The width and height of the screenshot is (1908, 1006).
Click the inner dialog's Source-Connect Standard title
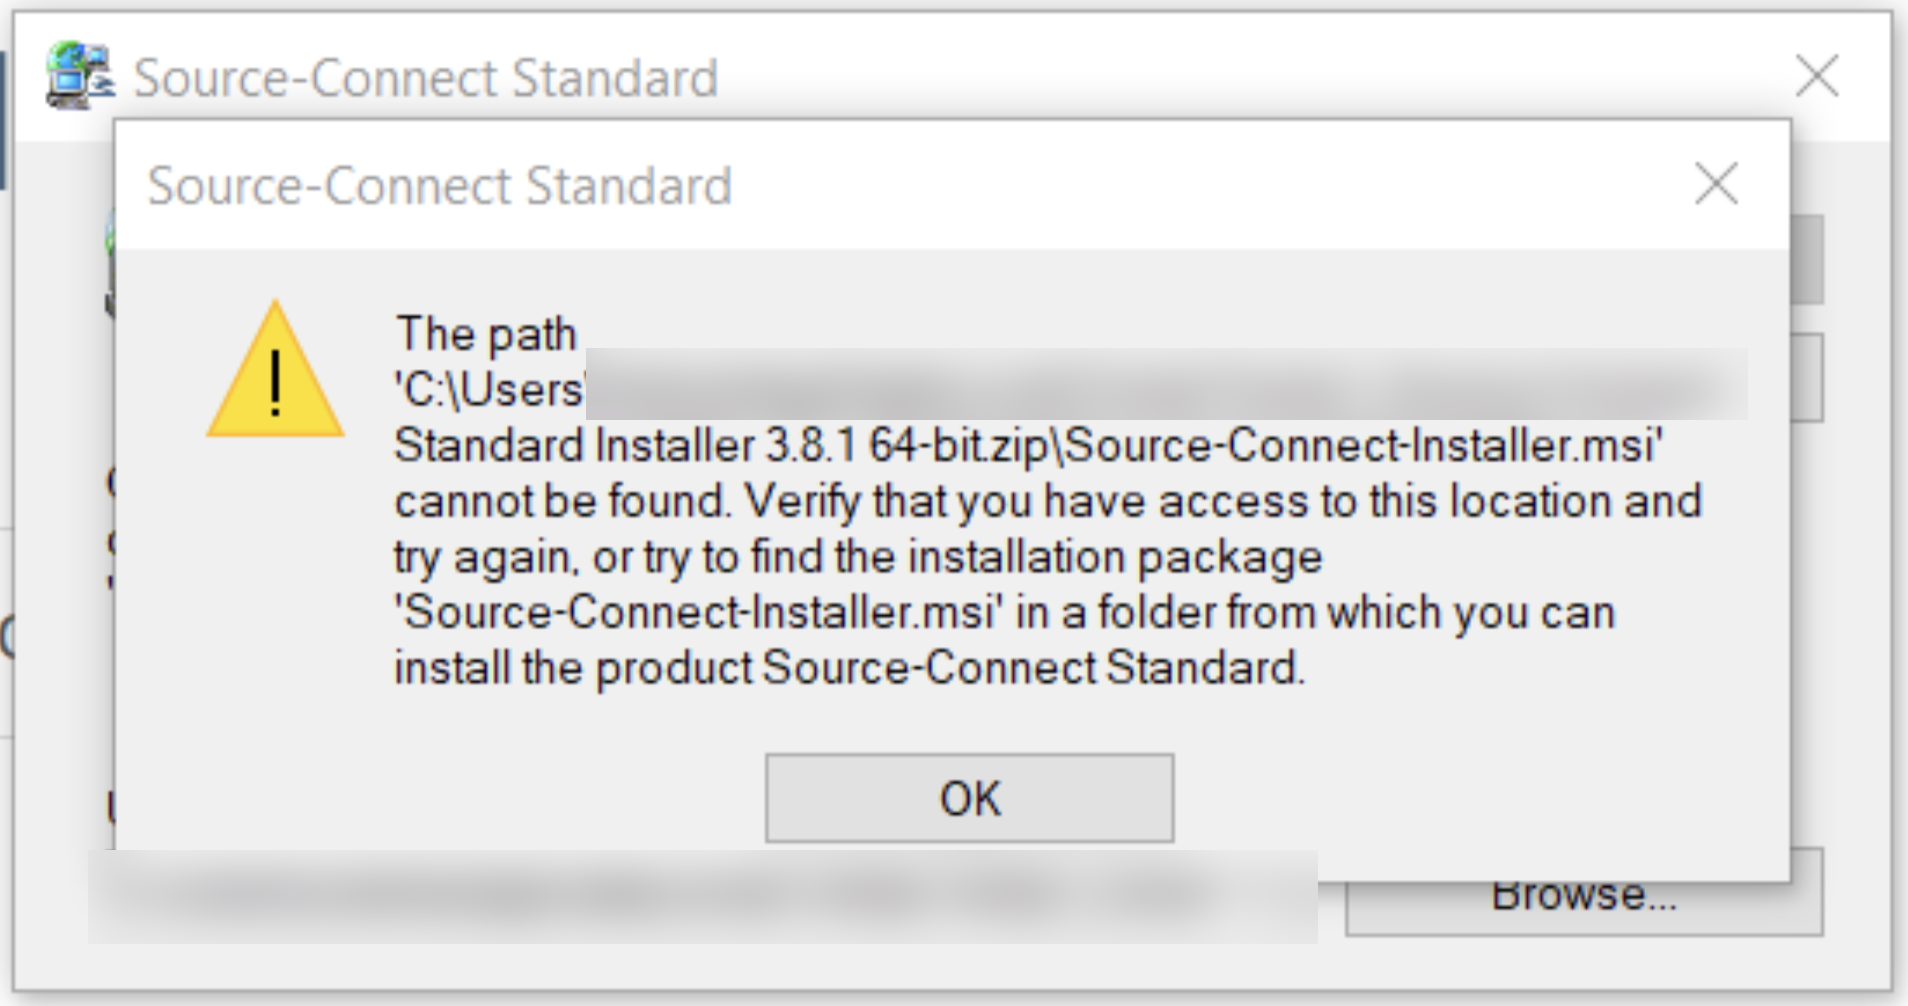coord(439,186)
